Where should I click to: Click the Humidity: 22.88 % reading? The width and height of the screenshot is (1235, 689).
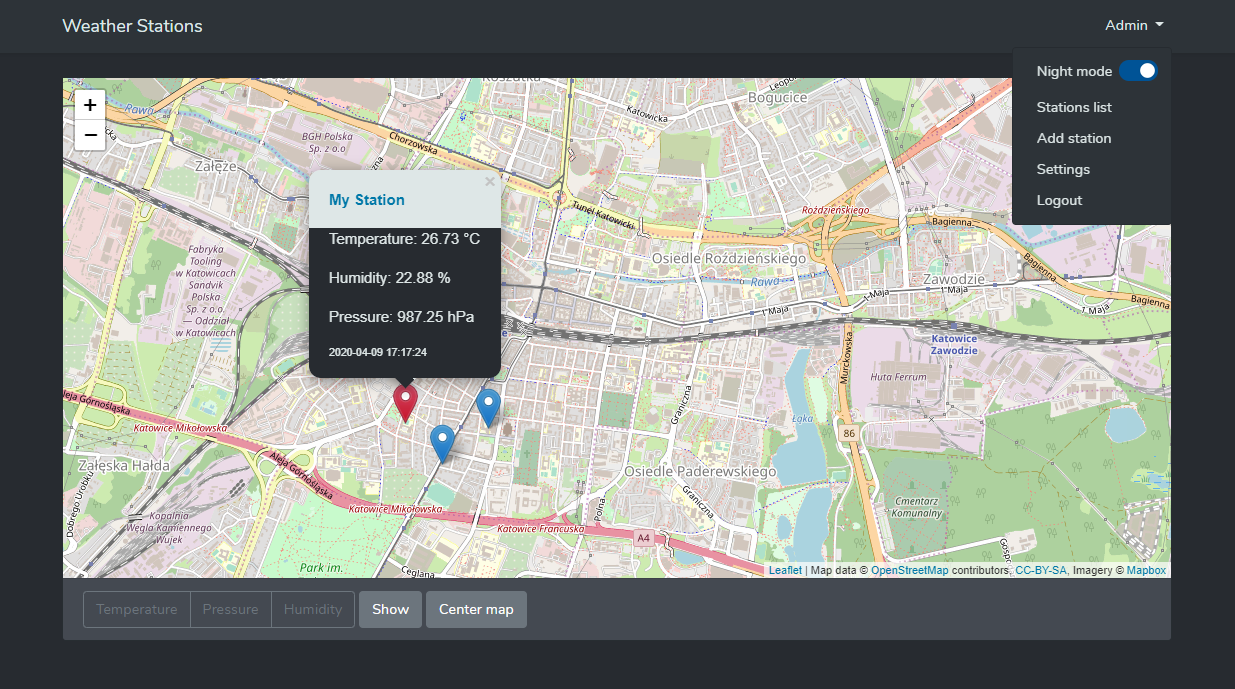click(x=390, y=278)
